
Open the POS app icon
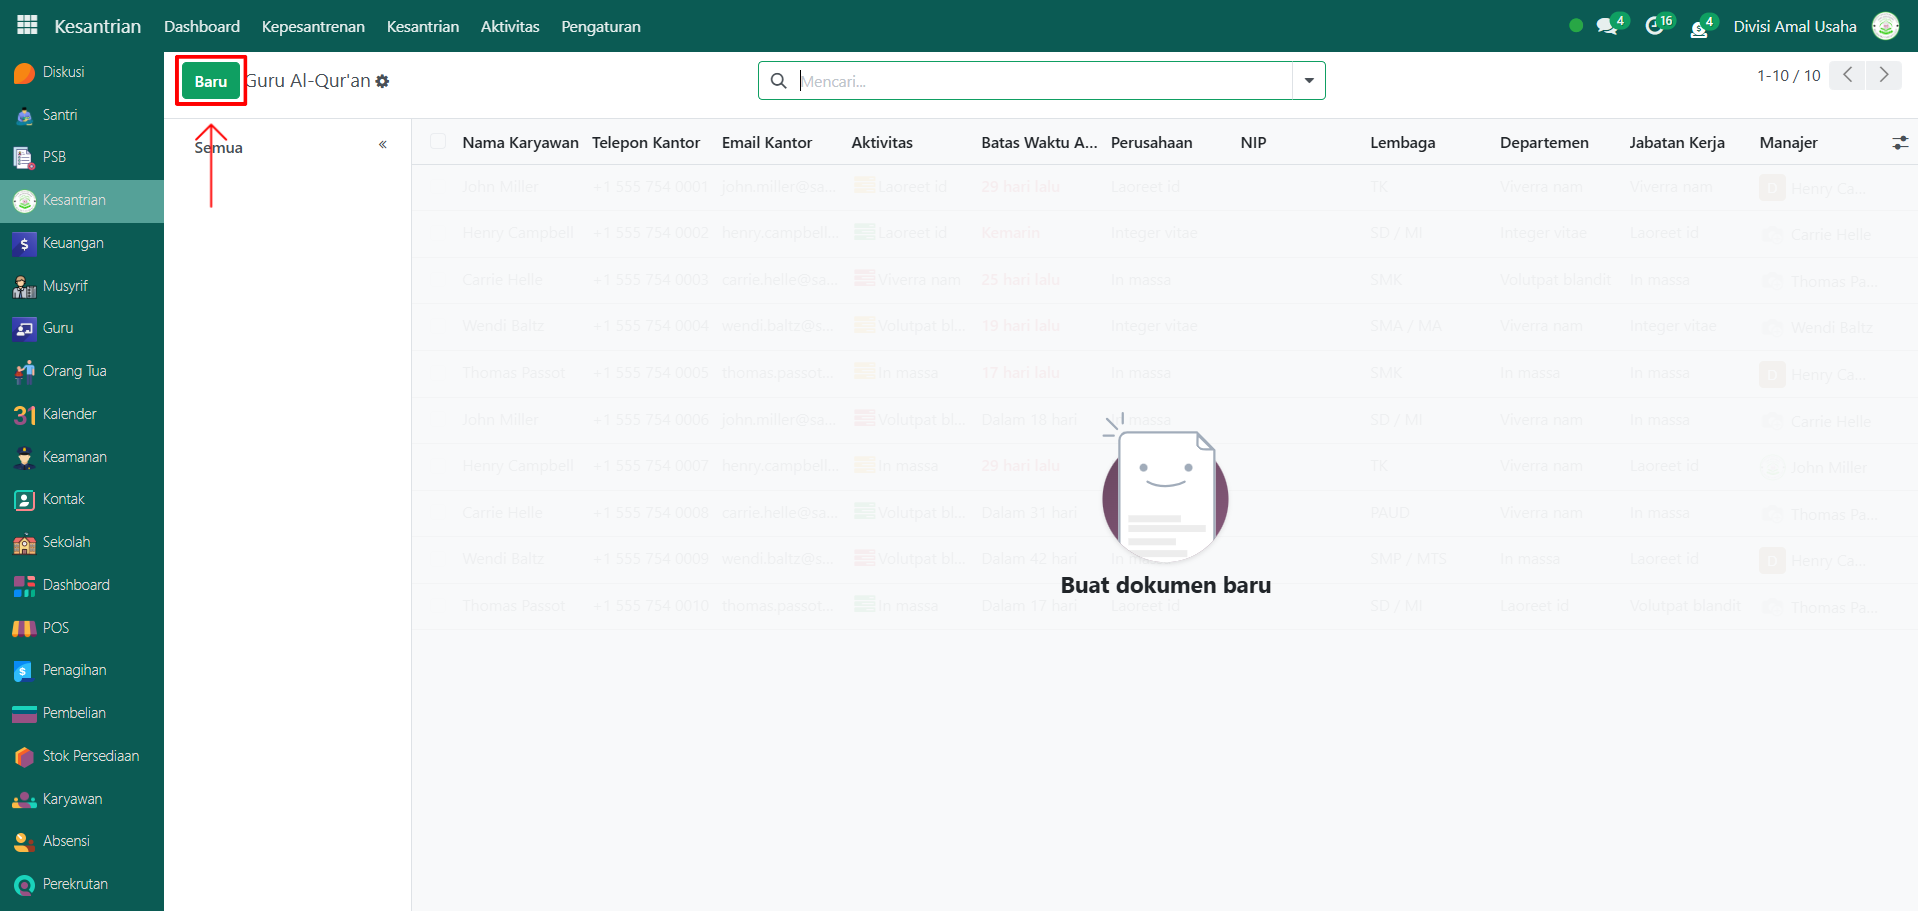click(x=25, y=628)
